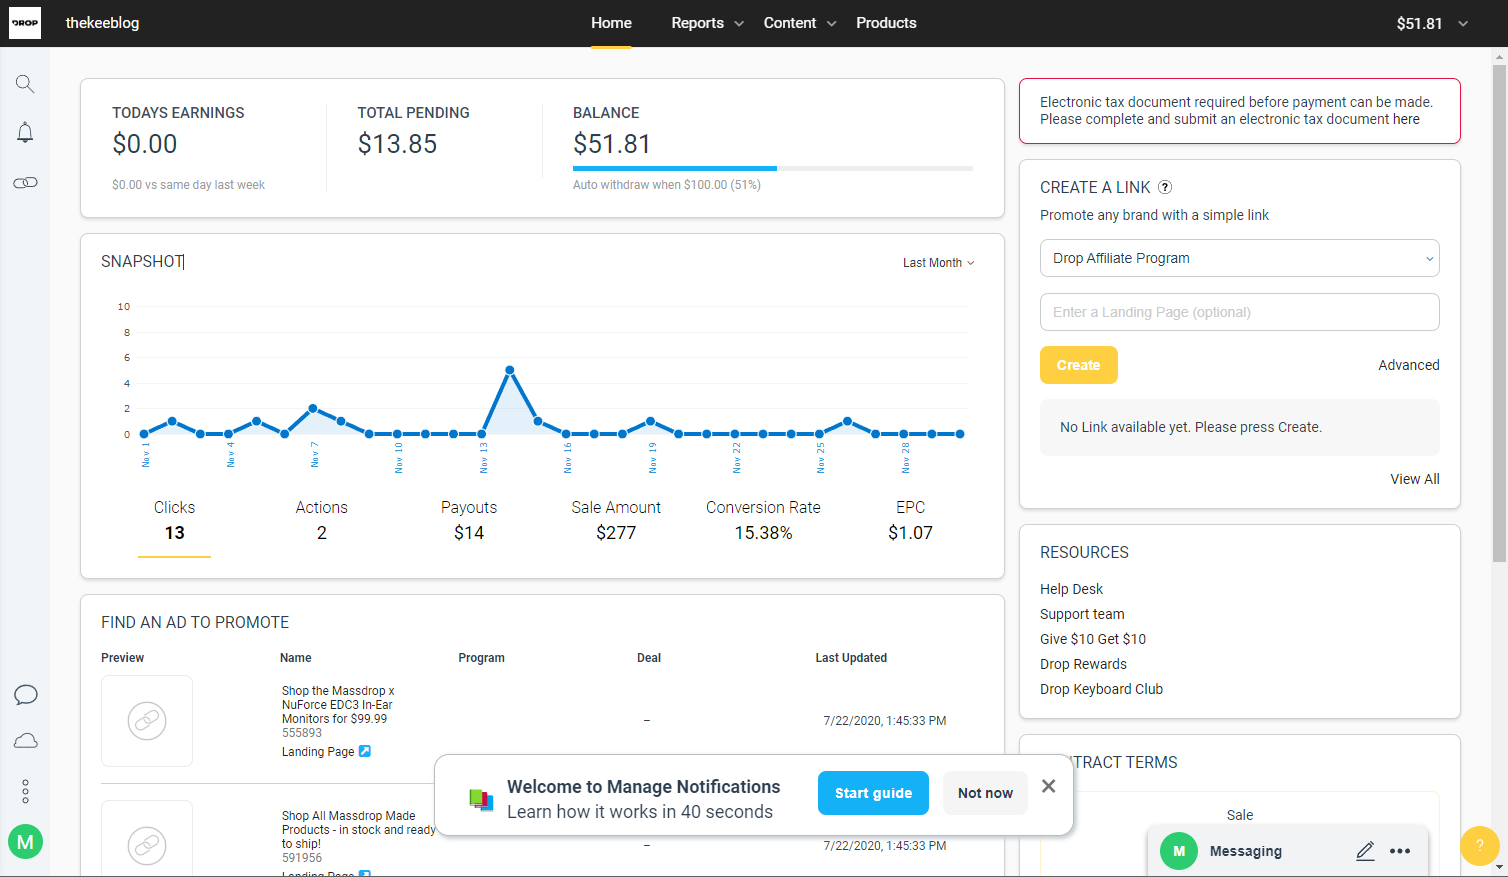Open notifications bell in sidebar

click(25, 132)
